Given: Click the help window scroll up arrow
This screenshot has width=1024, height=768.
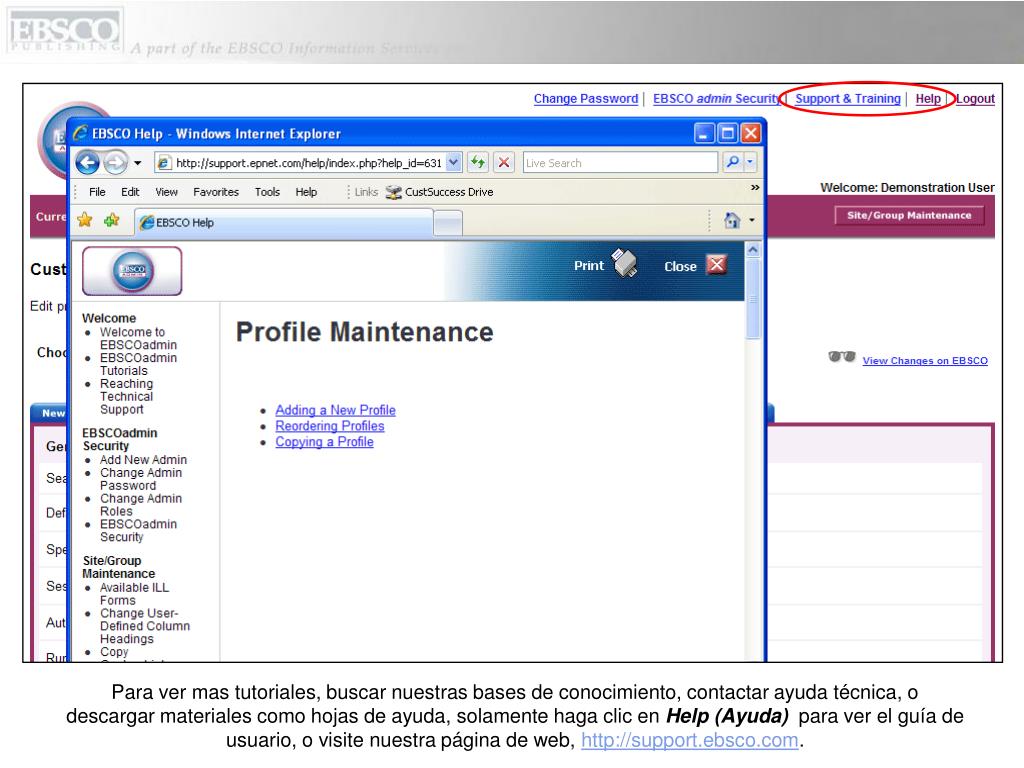Looking at the screenshot, I should (x=752, y=250).
